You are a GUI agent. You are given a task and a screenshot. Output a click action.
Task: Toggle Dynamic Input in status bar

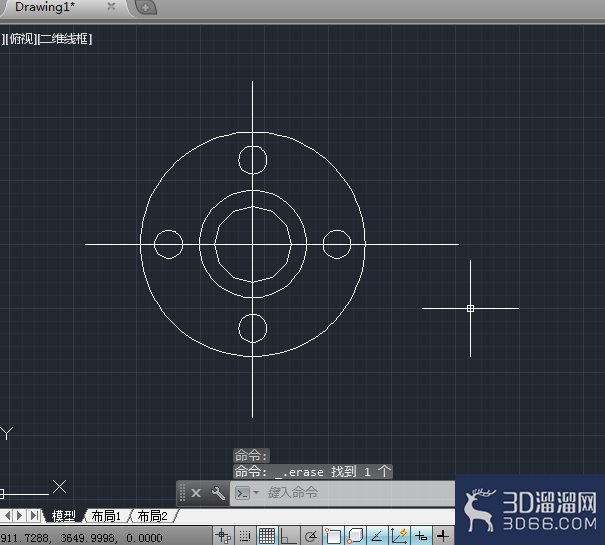(421, 536)
